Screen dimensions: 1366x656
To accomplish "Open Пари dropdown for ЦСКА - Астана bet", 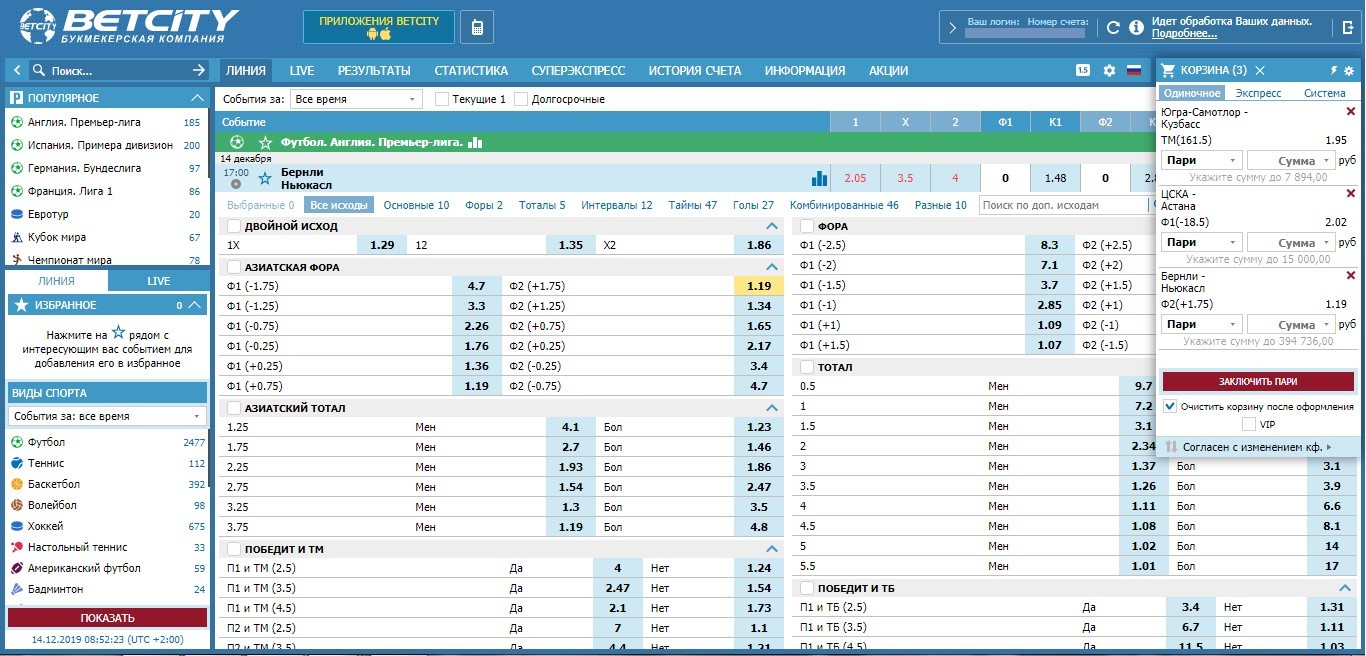I will (1201, 242).
